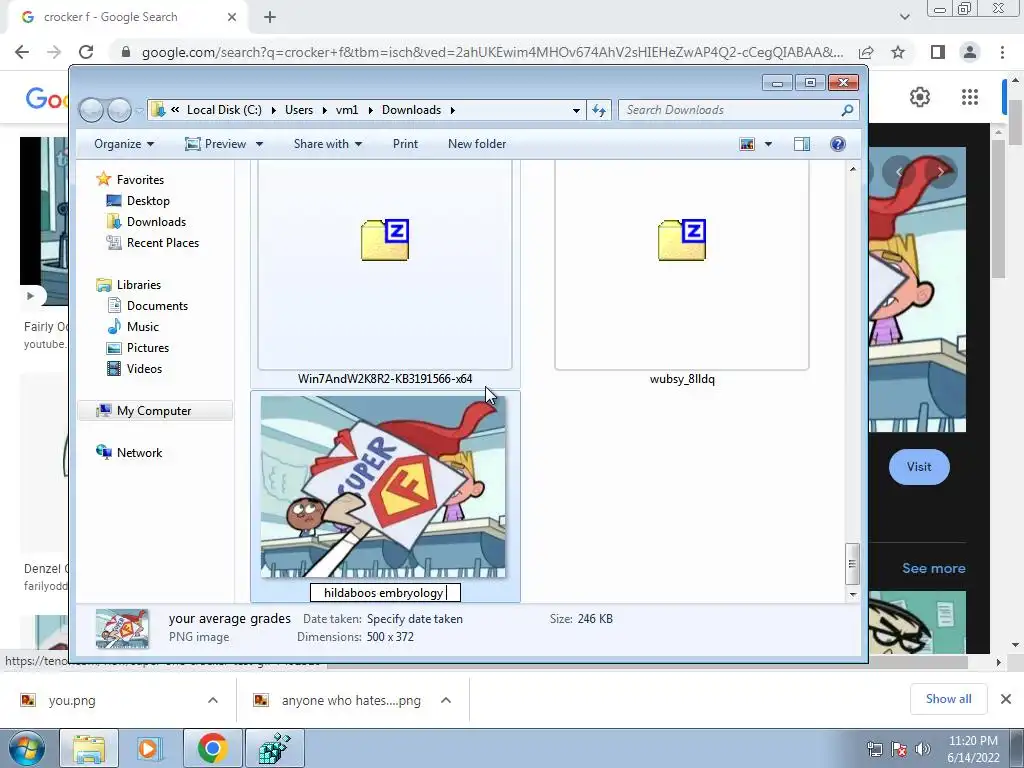Click the Explorer Back navigation button
Viewport: 1024px width, 768px height.
click(x=91, y=110)
